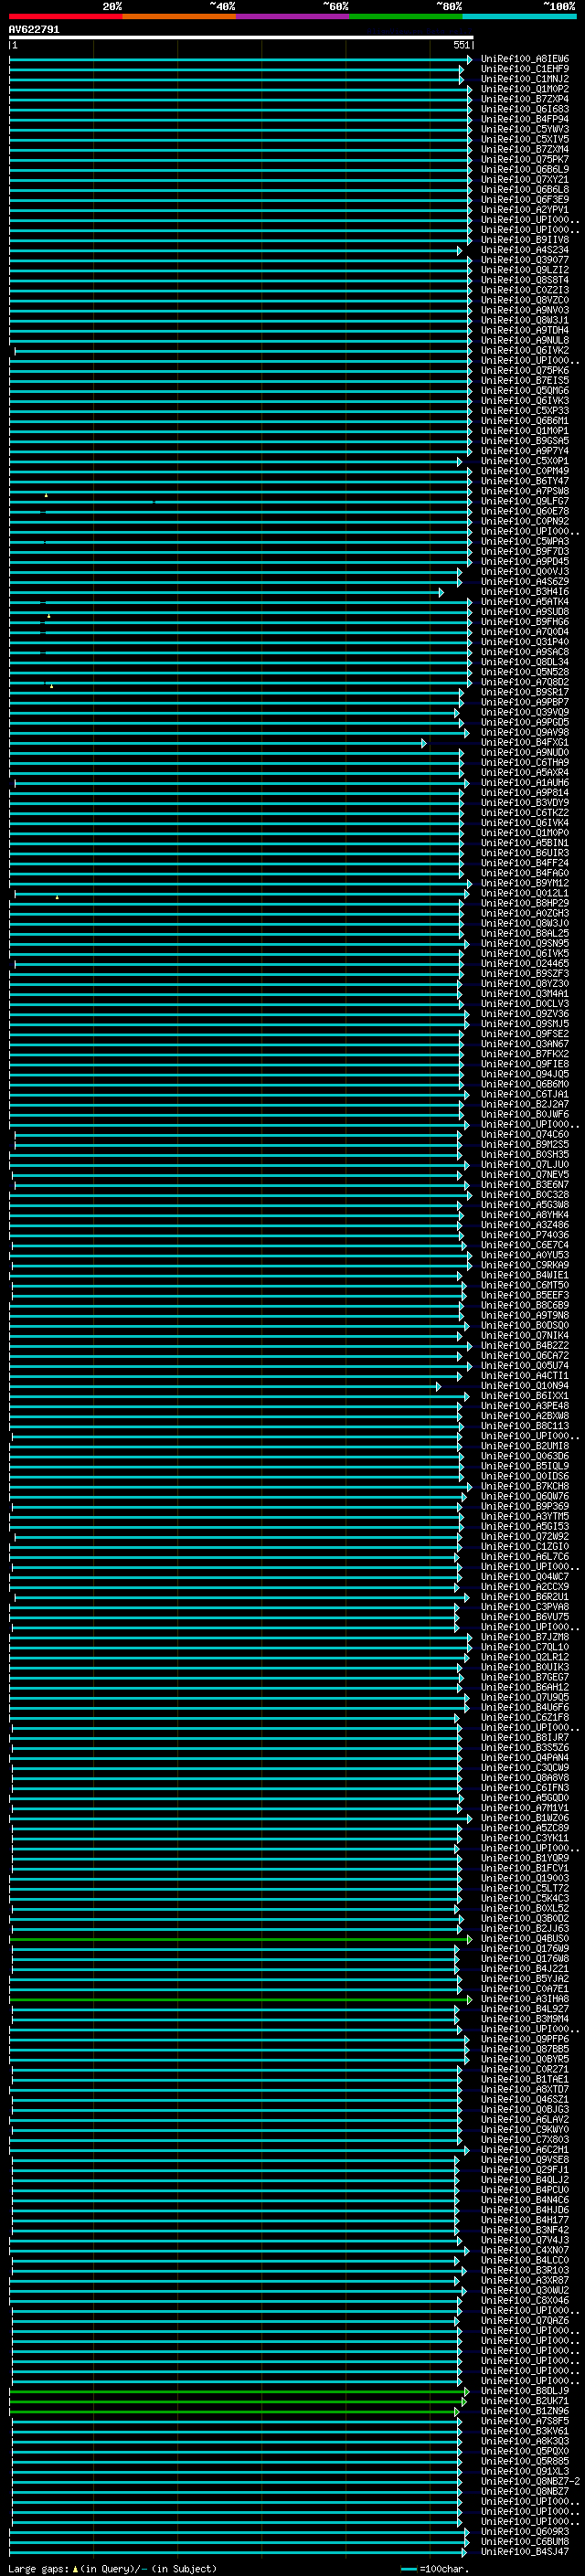Select label UniRef100_Q8VZC0

point(524,300)
